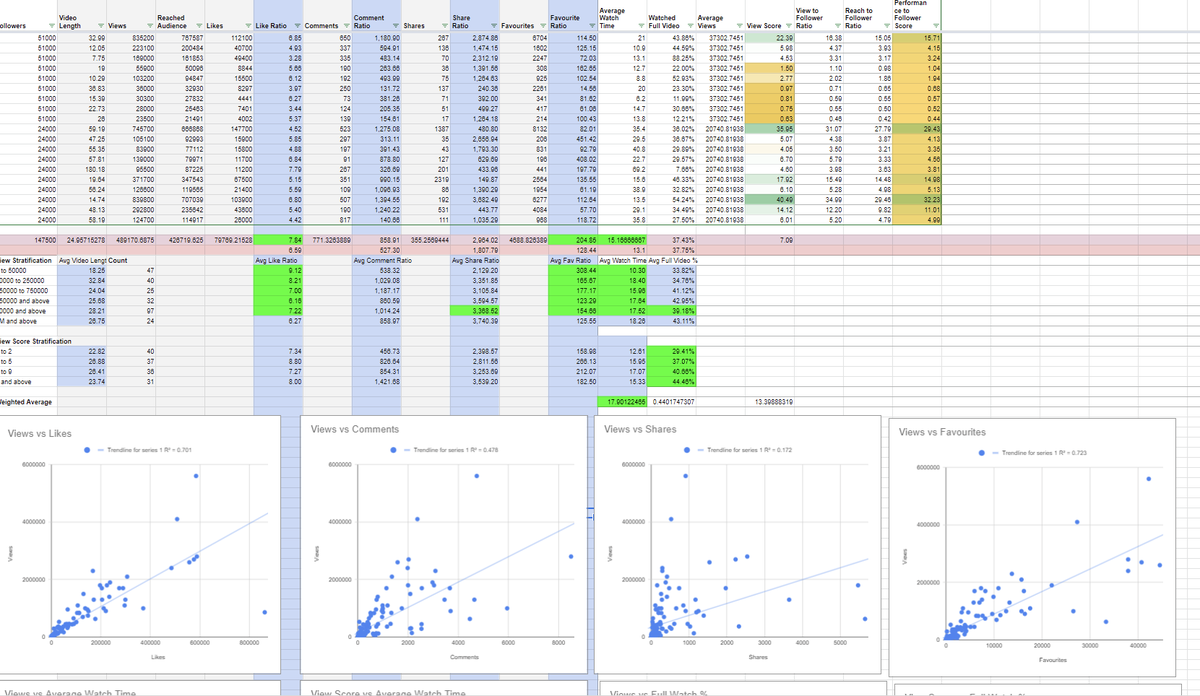
Task: Select the Video Length cell 180.18
Action: click(82, 169)
